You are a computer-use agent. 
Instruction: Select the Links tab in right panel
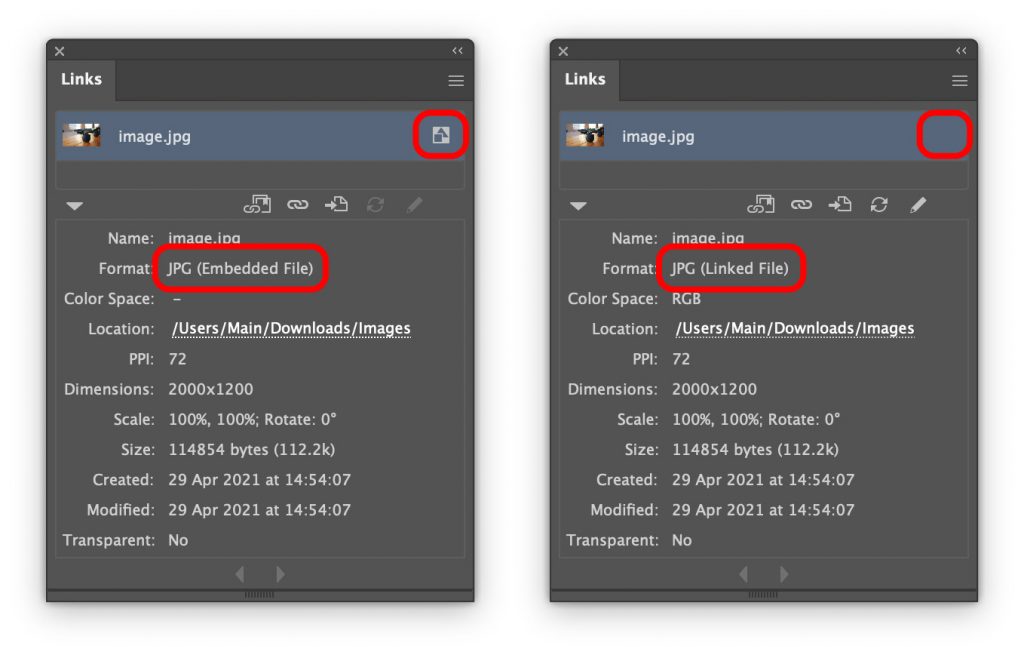tap(585, 79)
